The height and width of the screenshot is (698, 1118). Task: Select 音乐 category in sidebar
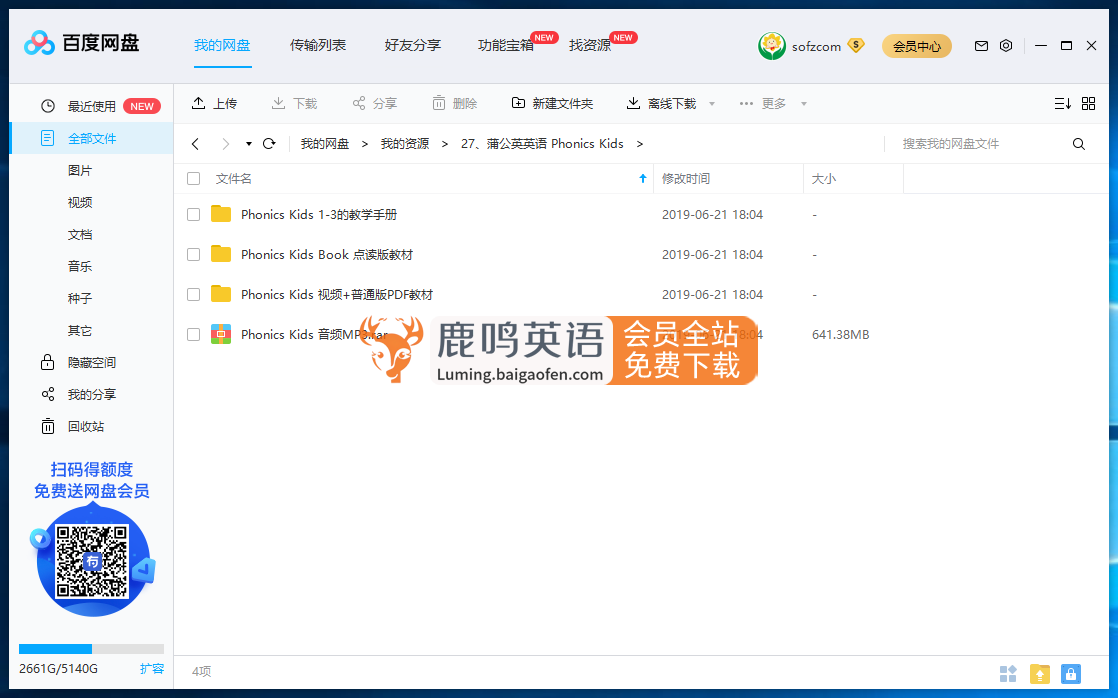pyautogui.click(x=80, y=266)
